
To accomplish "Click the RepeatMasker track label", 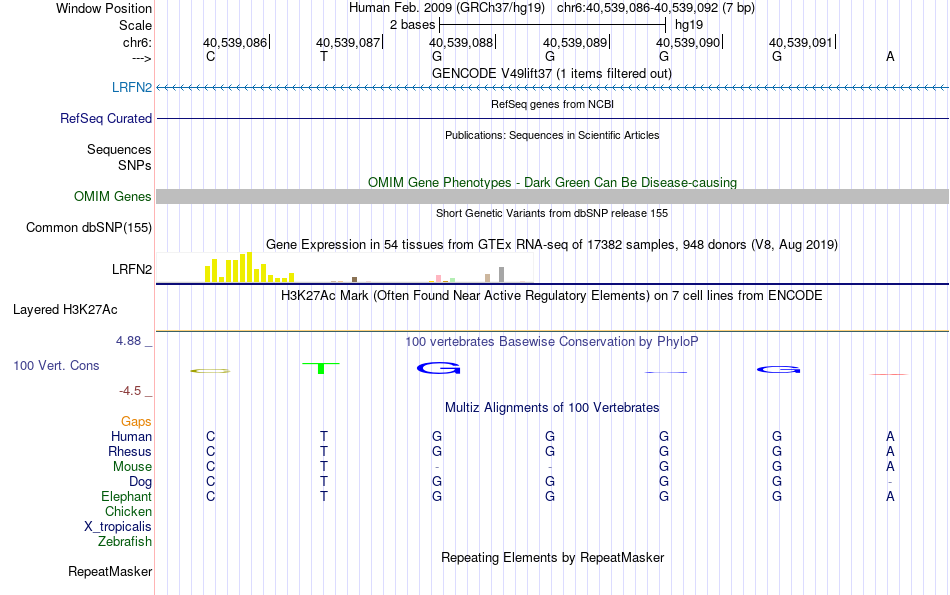I will pyautogui.click(x=110, y=571).
